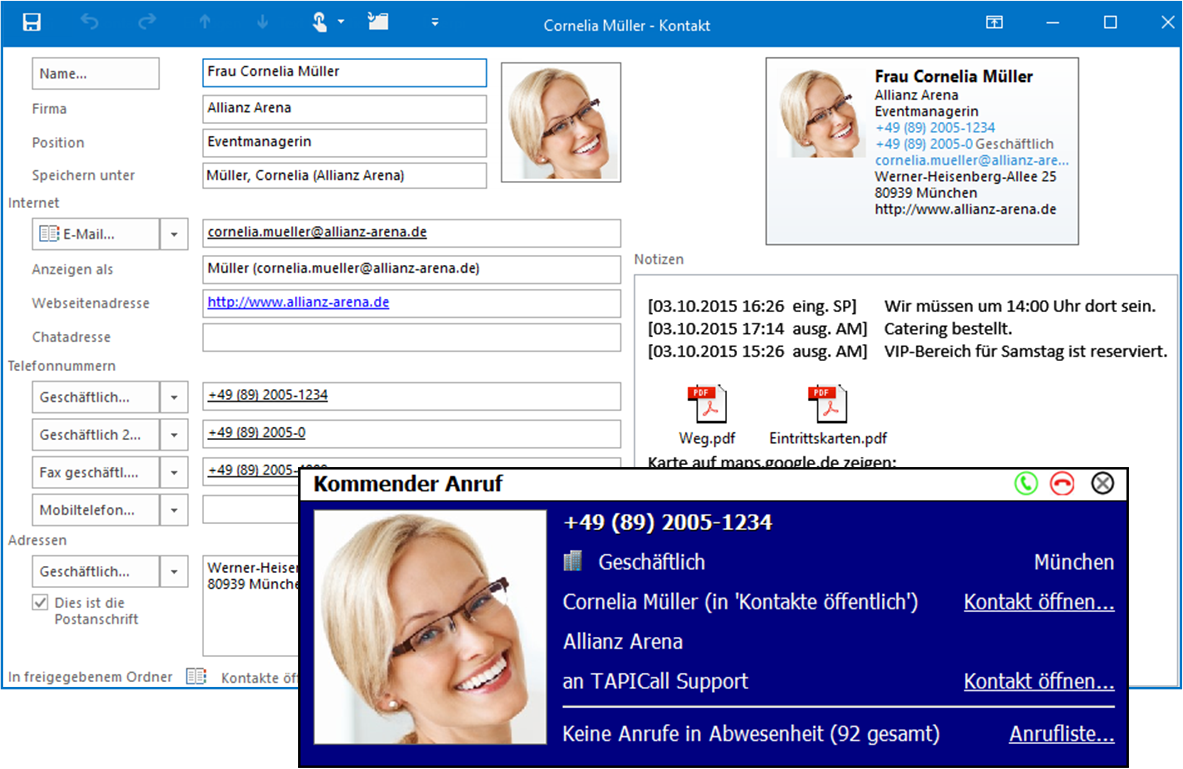Screen dimensions: 1183x769
Task: Click note 'VIP-Bereich für Samstag ist reserviert.'
Action: 1025,351
